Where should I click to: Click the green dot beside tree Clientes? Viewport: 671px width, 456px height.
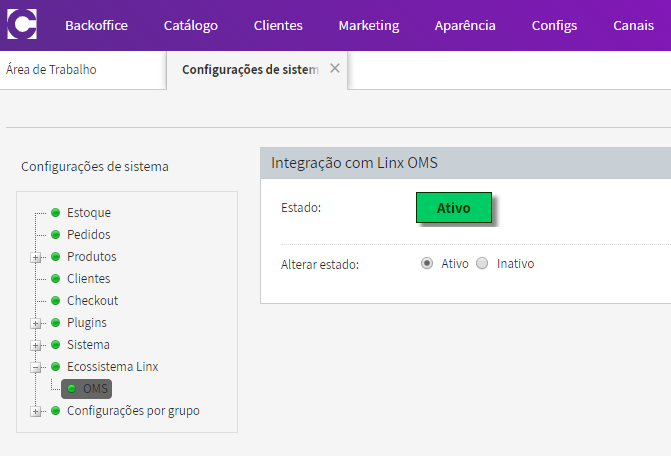pyautogui.click(x=55, y=278)
